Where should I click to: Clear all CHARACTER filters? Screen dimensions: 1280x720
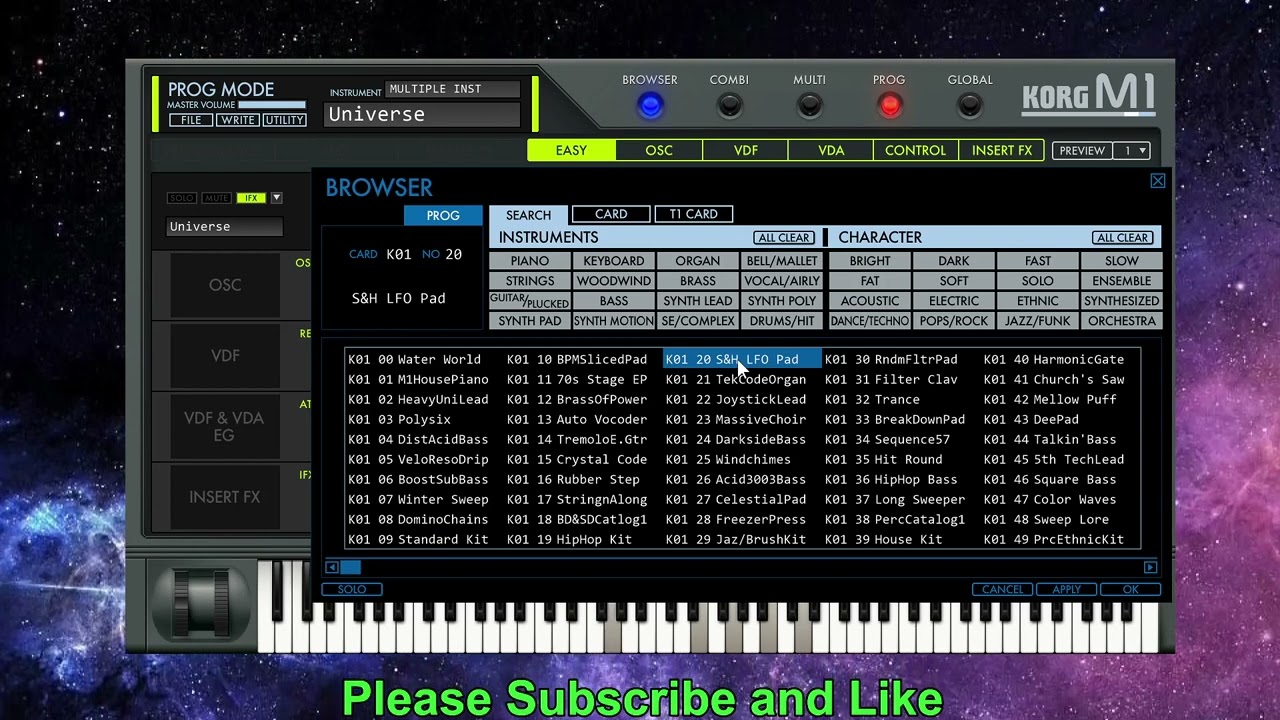[1123, 238]
